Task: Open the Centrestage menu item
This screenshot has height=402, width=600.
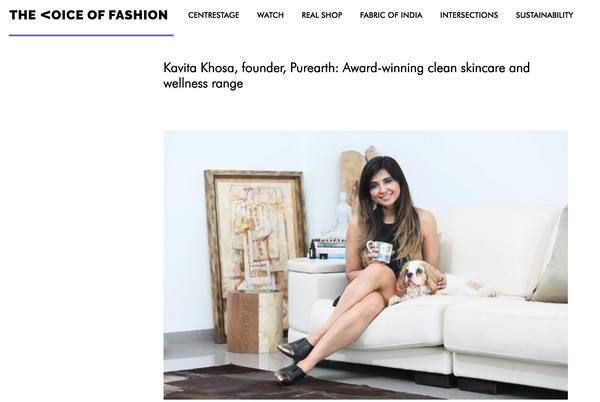Action: pos(214,15)
